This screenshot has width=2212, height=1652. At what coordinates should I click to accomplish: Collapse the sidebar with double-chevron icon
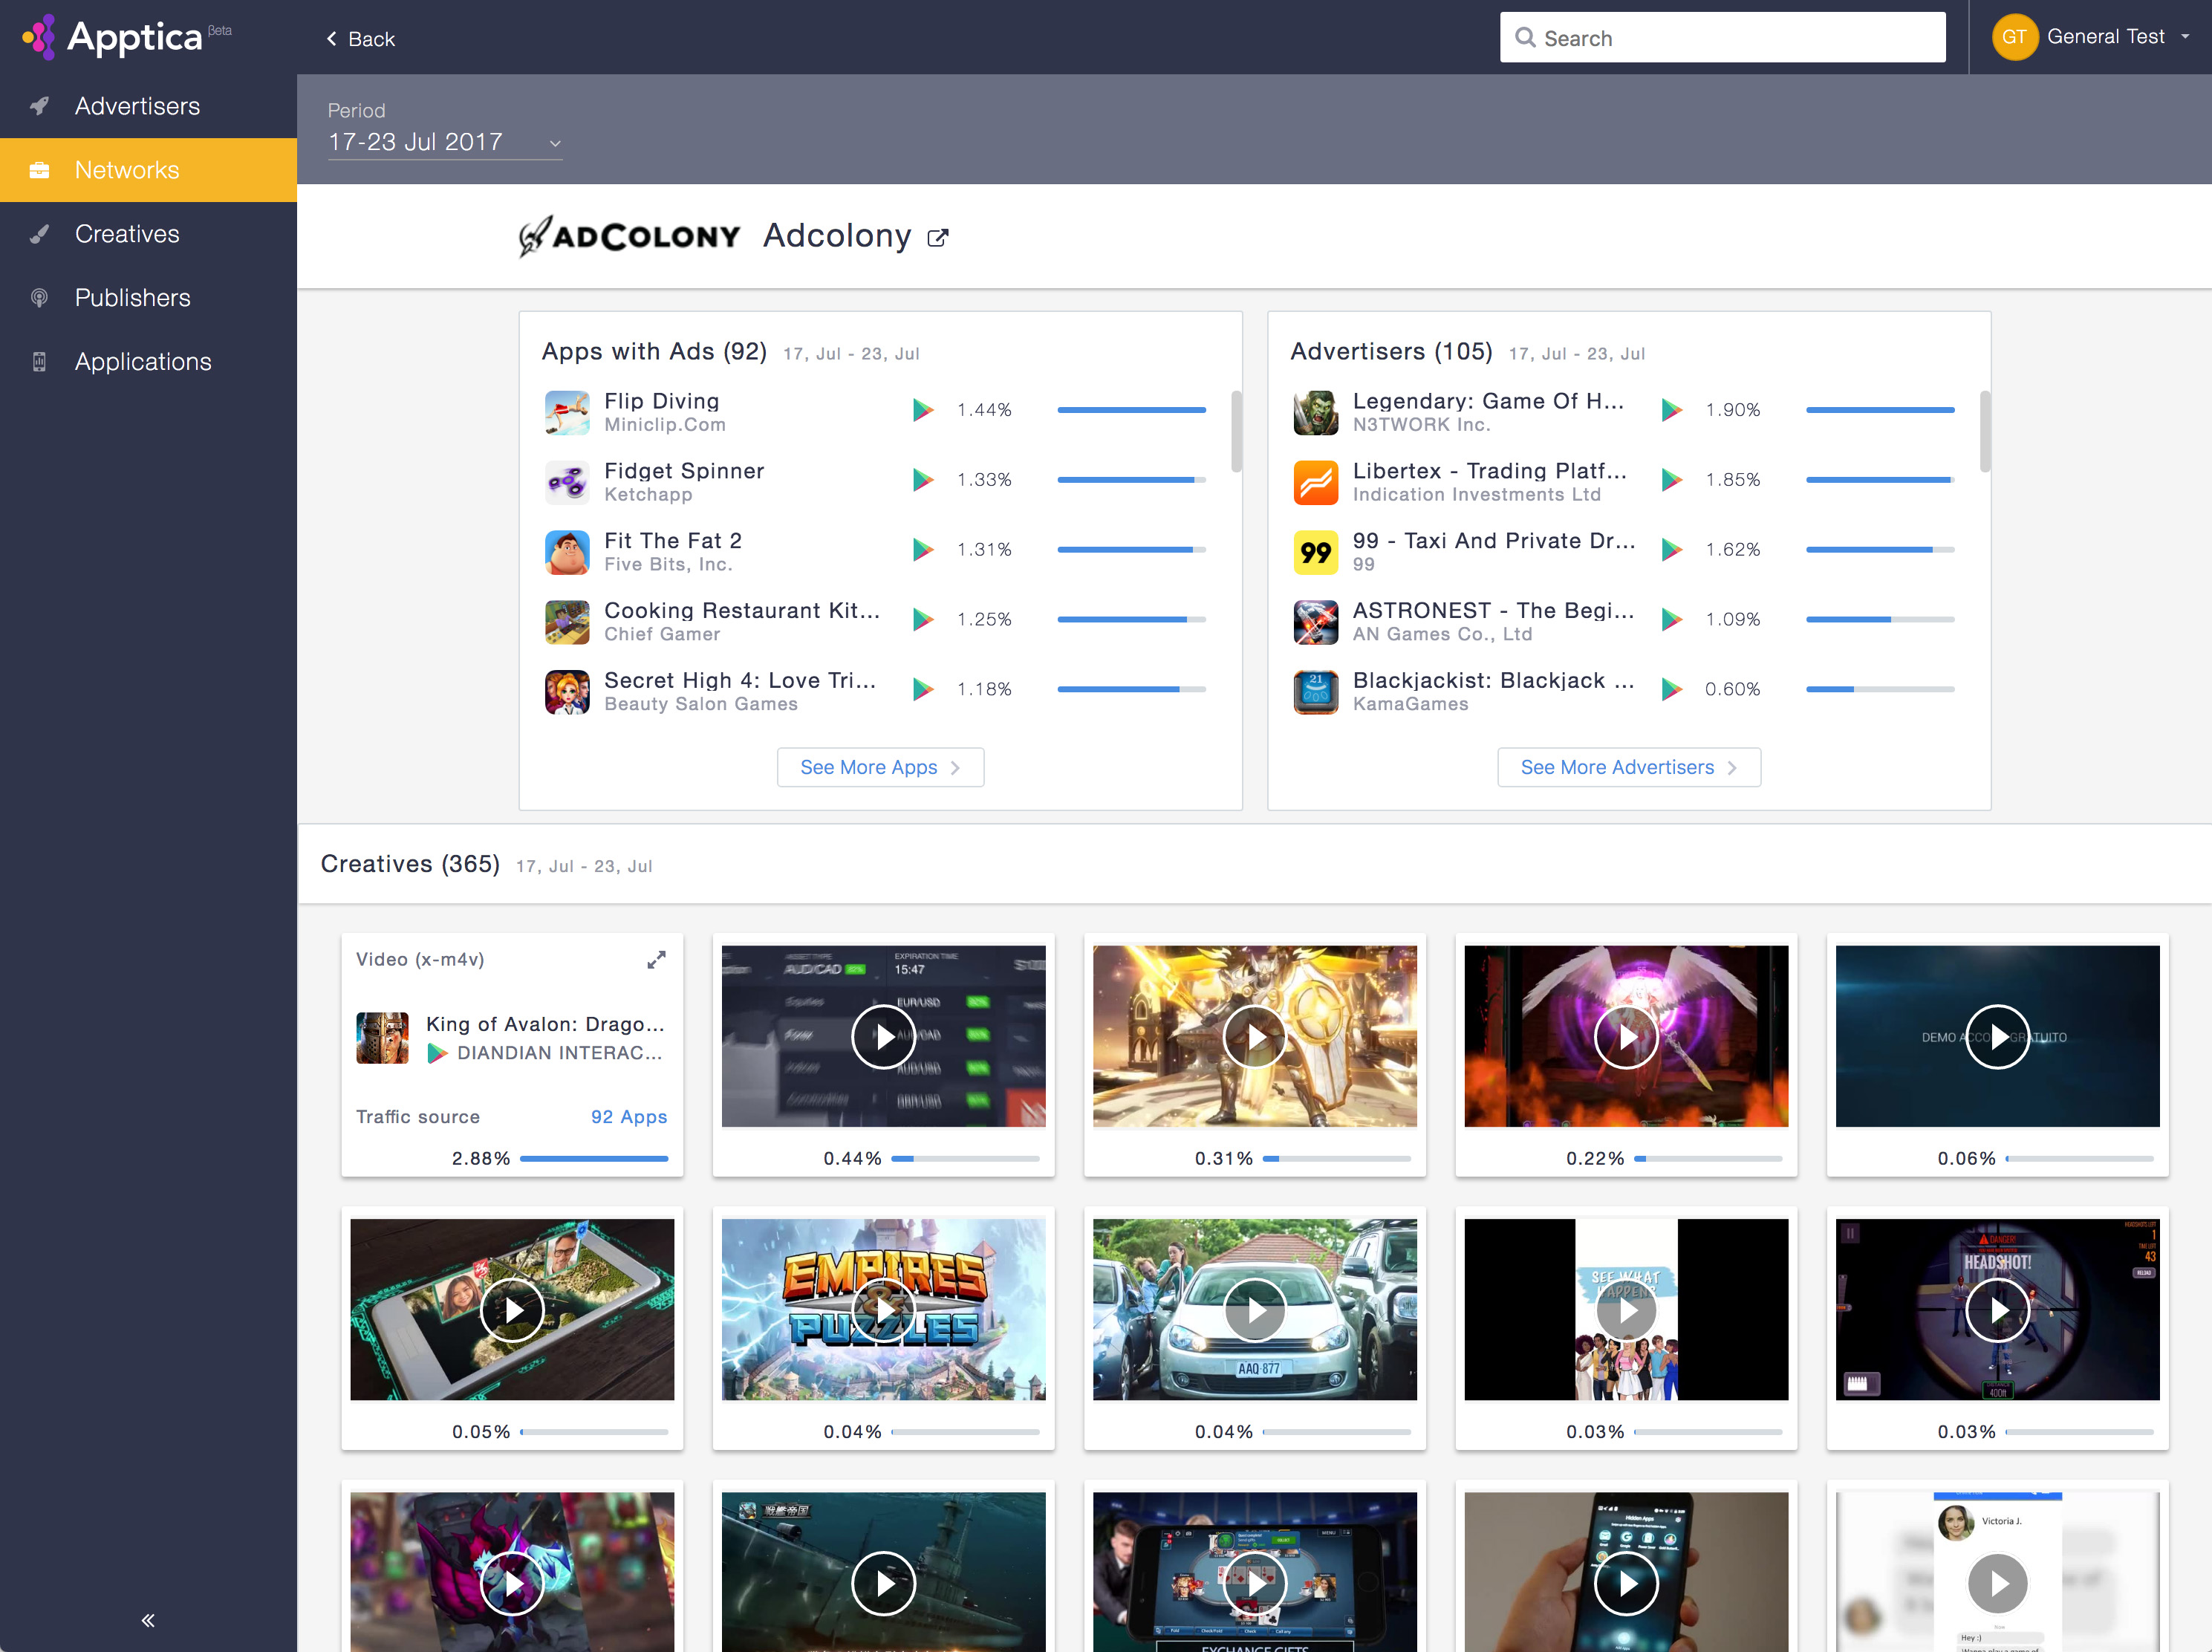click(x=148, y=1620)
